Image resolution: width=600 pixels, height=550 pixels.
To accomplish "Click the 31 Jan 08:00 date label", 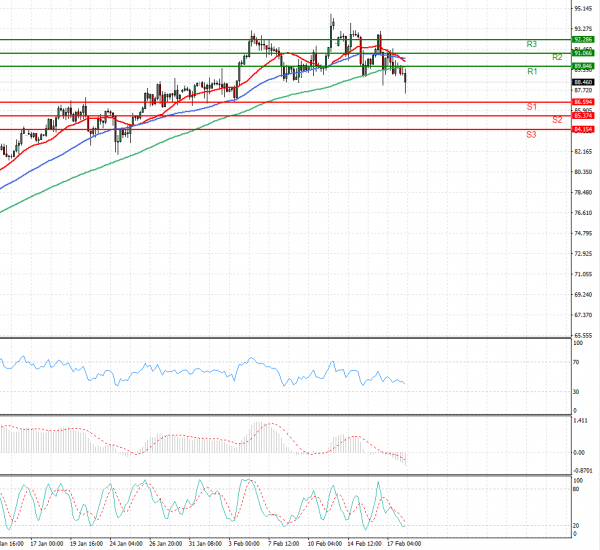I will 205,543.
